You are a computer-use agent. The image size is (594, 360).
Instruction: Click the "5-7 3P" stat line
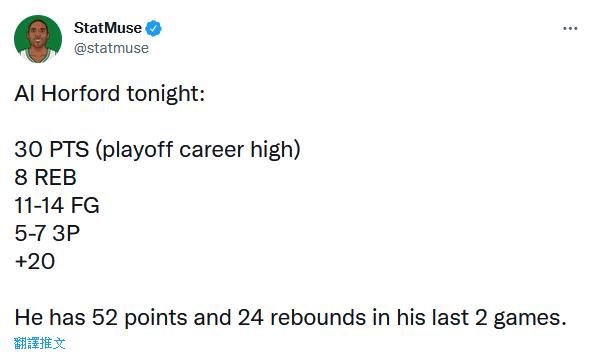tap(47, 233)
